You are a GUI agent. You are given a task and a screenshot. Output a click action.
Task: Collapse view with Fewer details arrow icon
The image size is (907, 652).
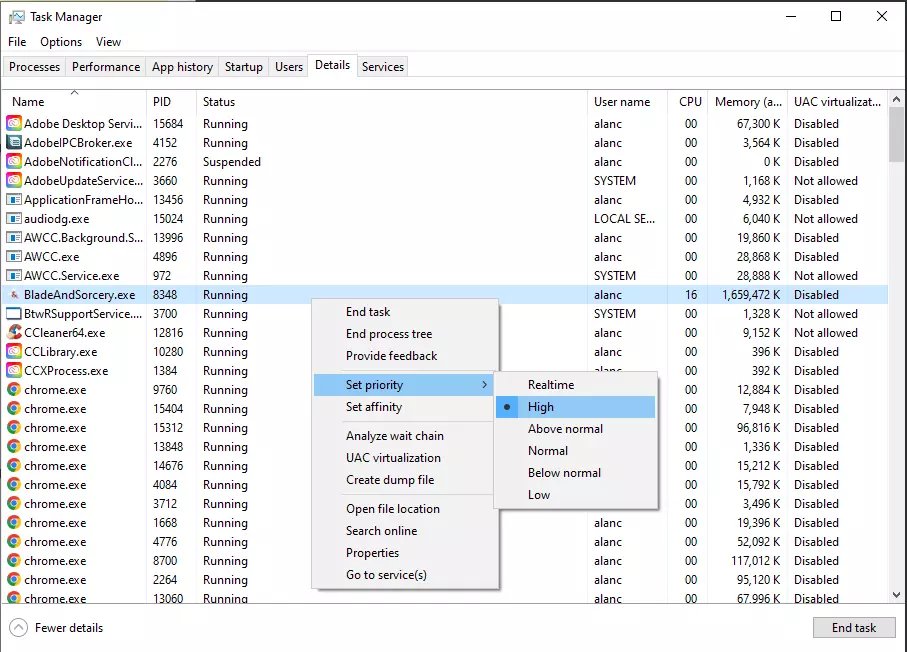[x=18, y=628]
